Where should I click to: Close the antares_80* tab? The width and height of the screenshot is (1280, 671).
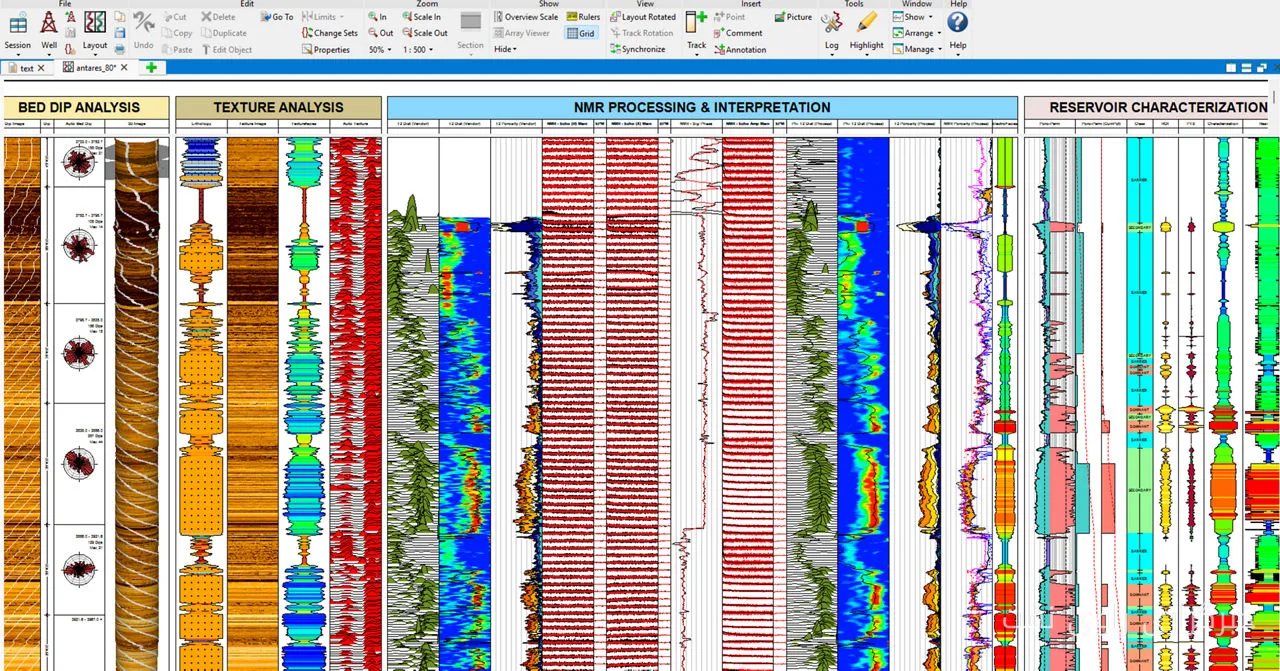coord(122,68)
